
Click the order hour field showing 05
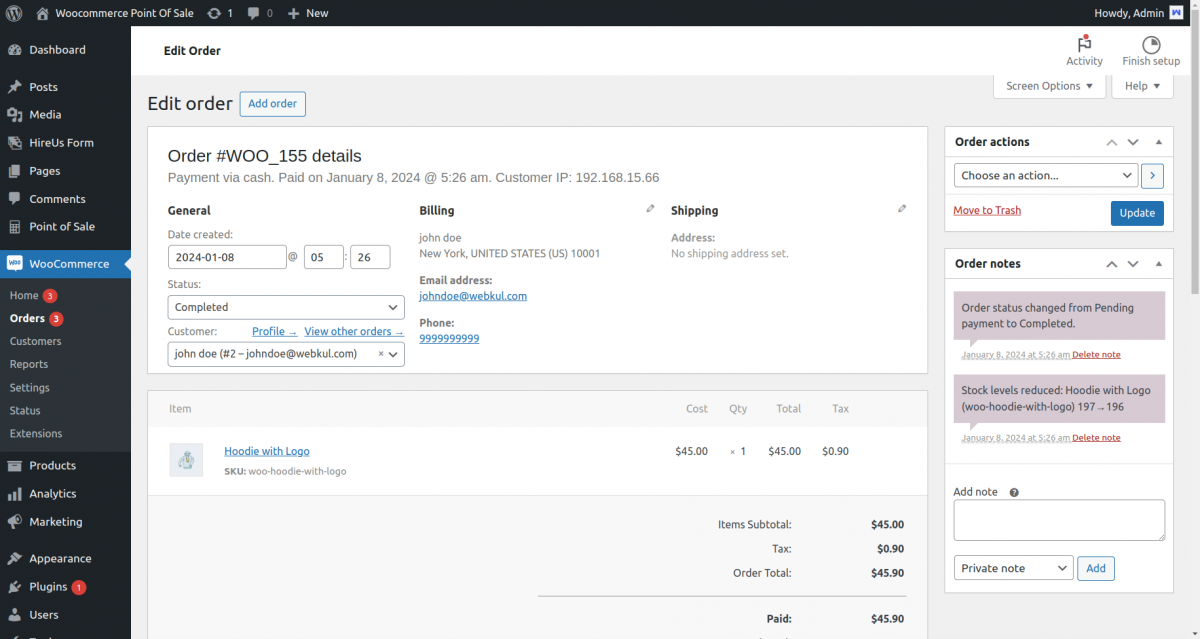(x=324, y=257)
